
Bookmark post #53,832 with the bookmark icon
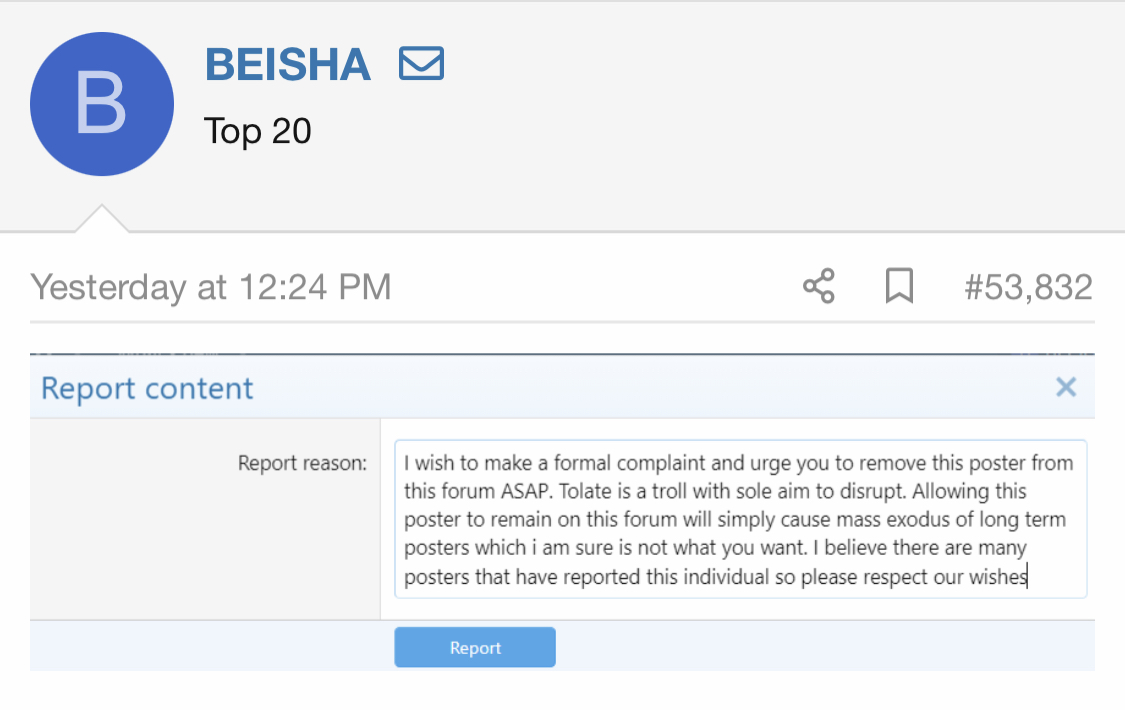[899, 288]
